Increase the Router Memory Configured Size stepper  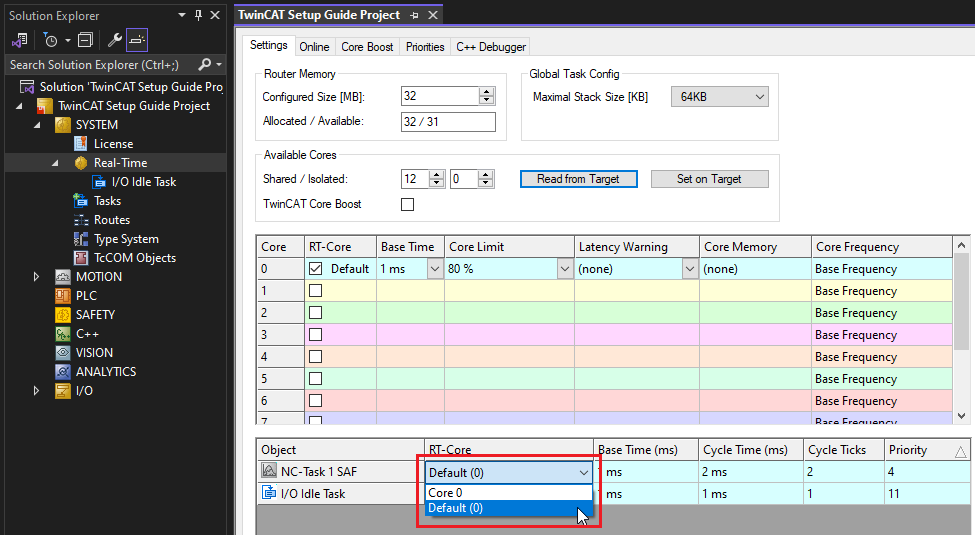(487, 91)
